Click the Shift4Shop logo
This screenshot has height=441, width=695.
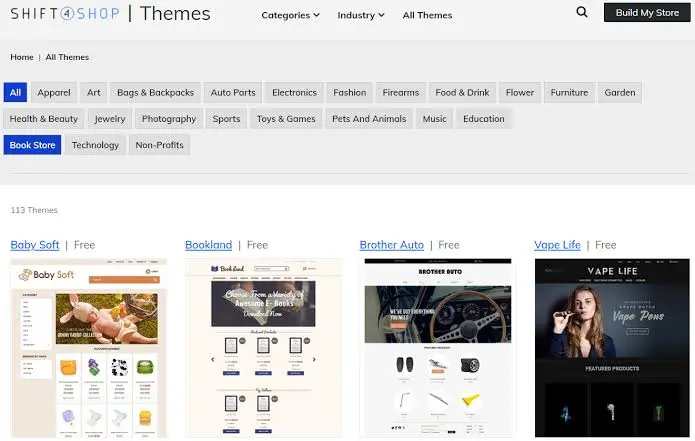[65, 14]
